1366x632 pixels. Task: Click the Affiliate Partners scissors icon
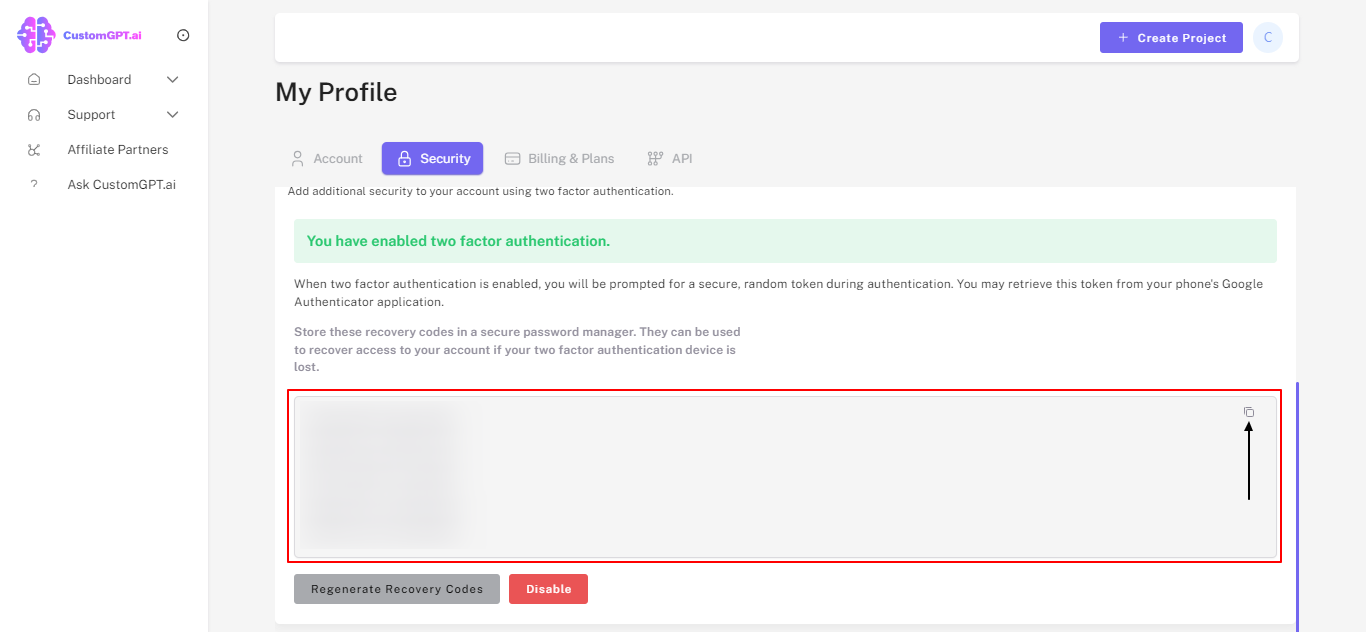coord(35,149)
